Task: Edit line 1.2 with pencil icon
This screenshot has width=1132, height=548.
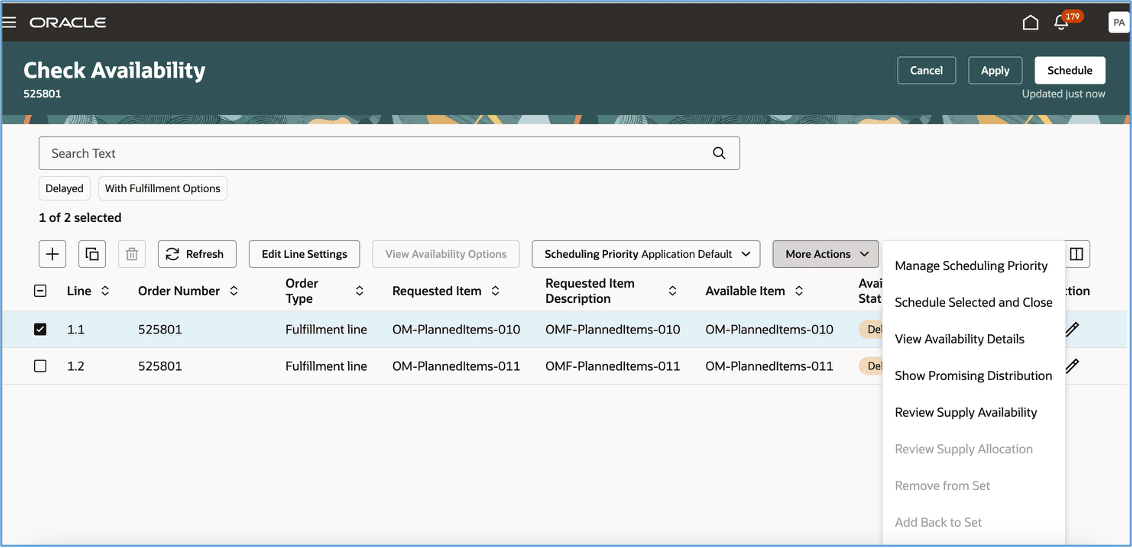Action: (x=1072, y=366)
